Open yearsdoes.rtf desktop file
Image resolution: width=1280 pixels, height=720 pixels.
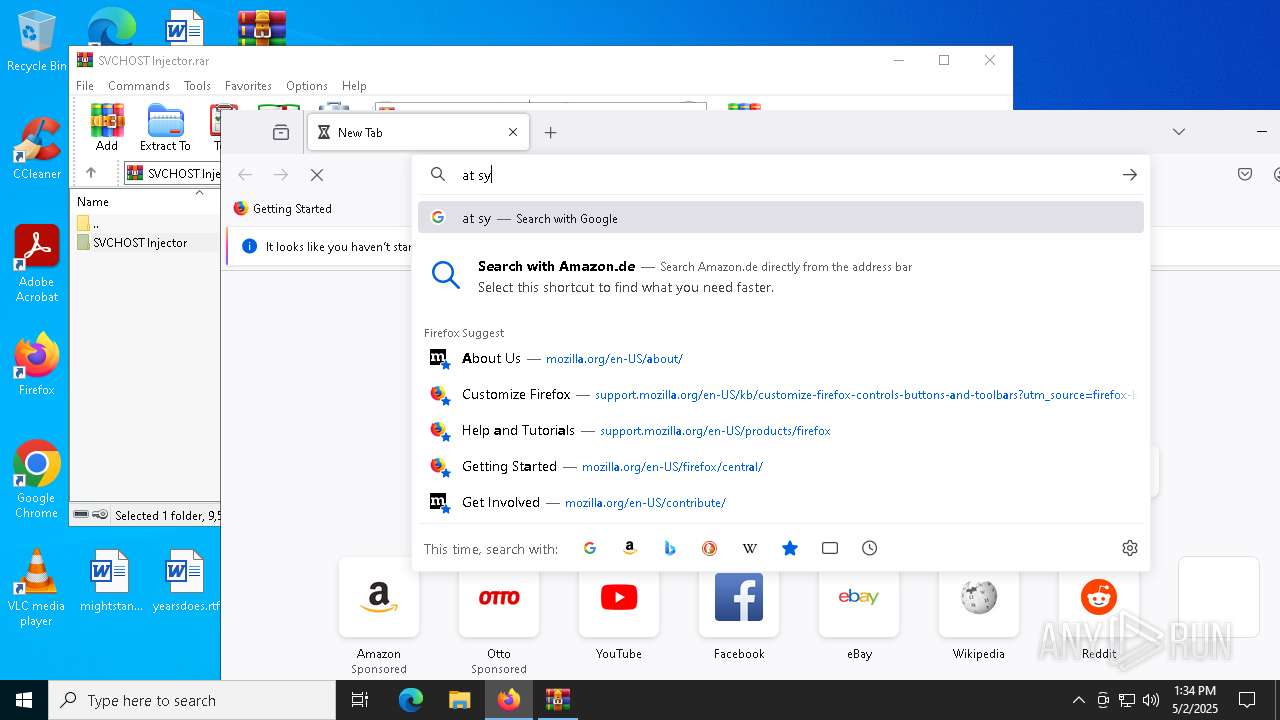point(185,580)
